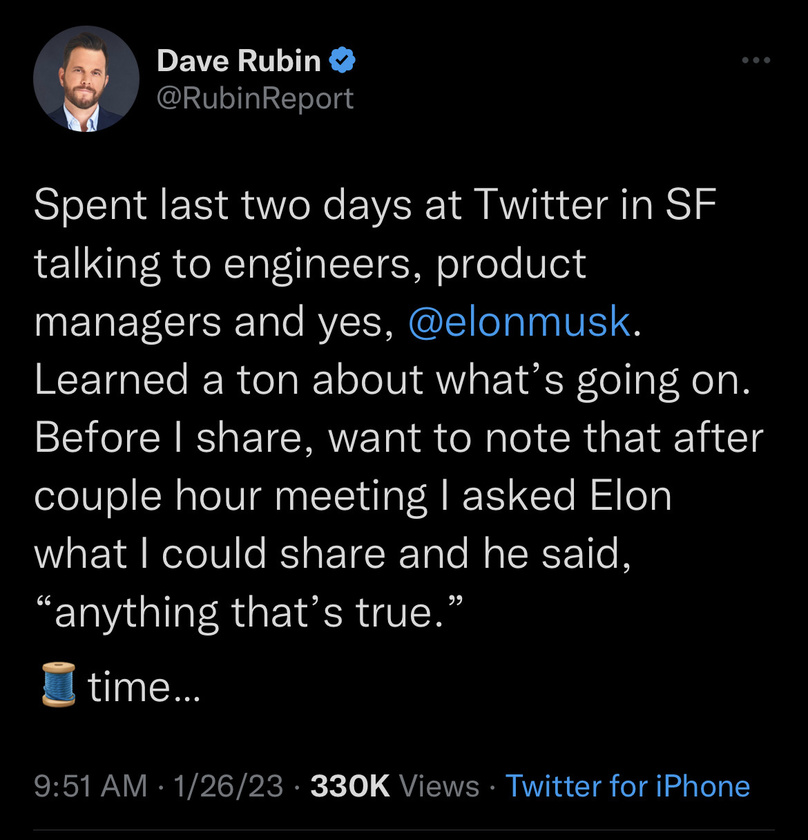Click the "Before I share" line
808x840 pixels.
coord(399,438)
